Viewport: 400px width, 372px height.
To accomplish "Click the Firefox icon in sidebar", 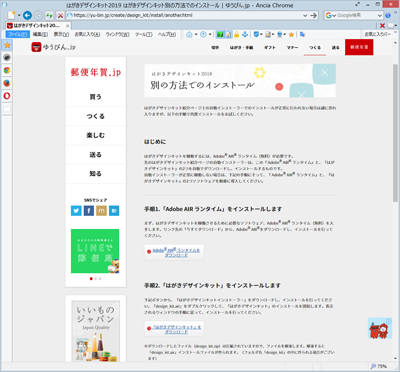I will pyautogui.click(x=7, y=83).
